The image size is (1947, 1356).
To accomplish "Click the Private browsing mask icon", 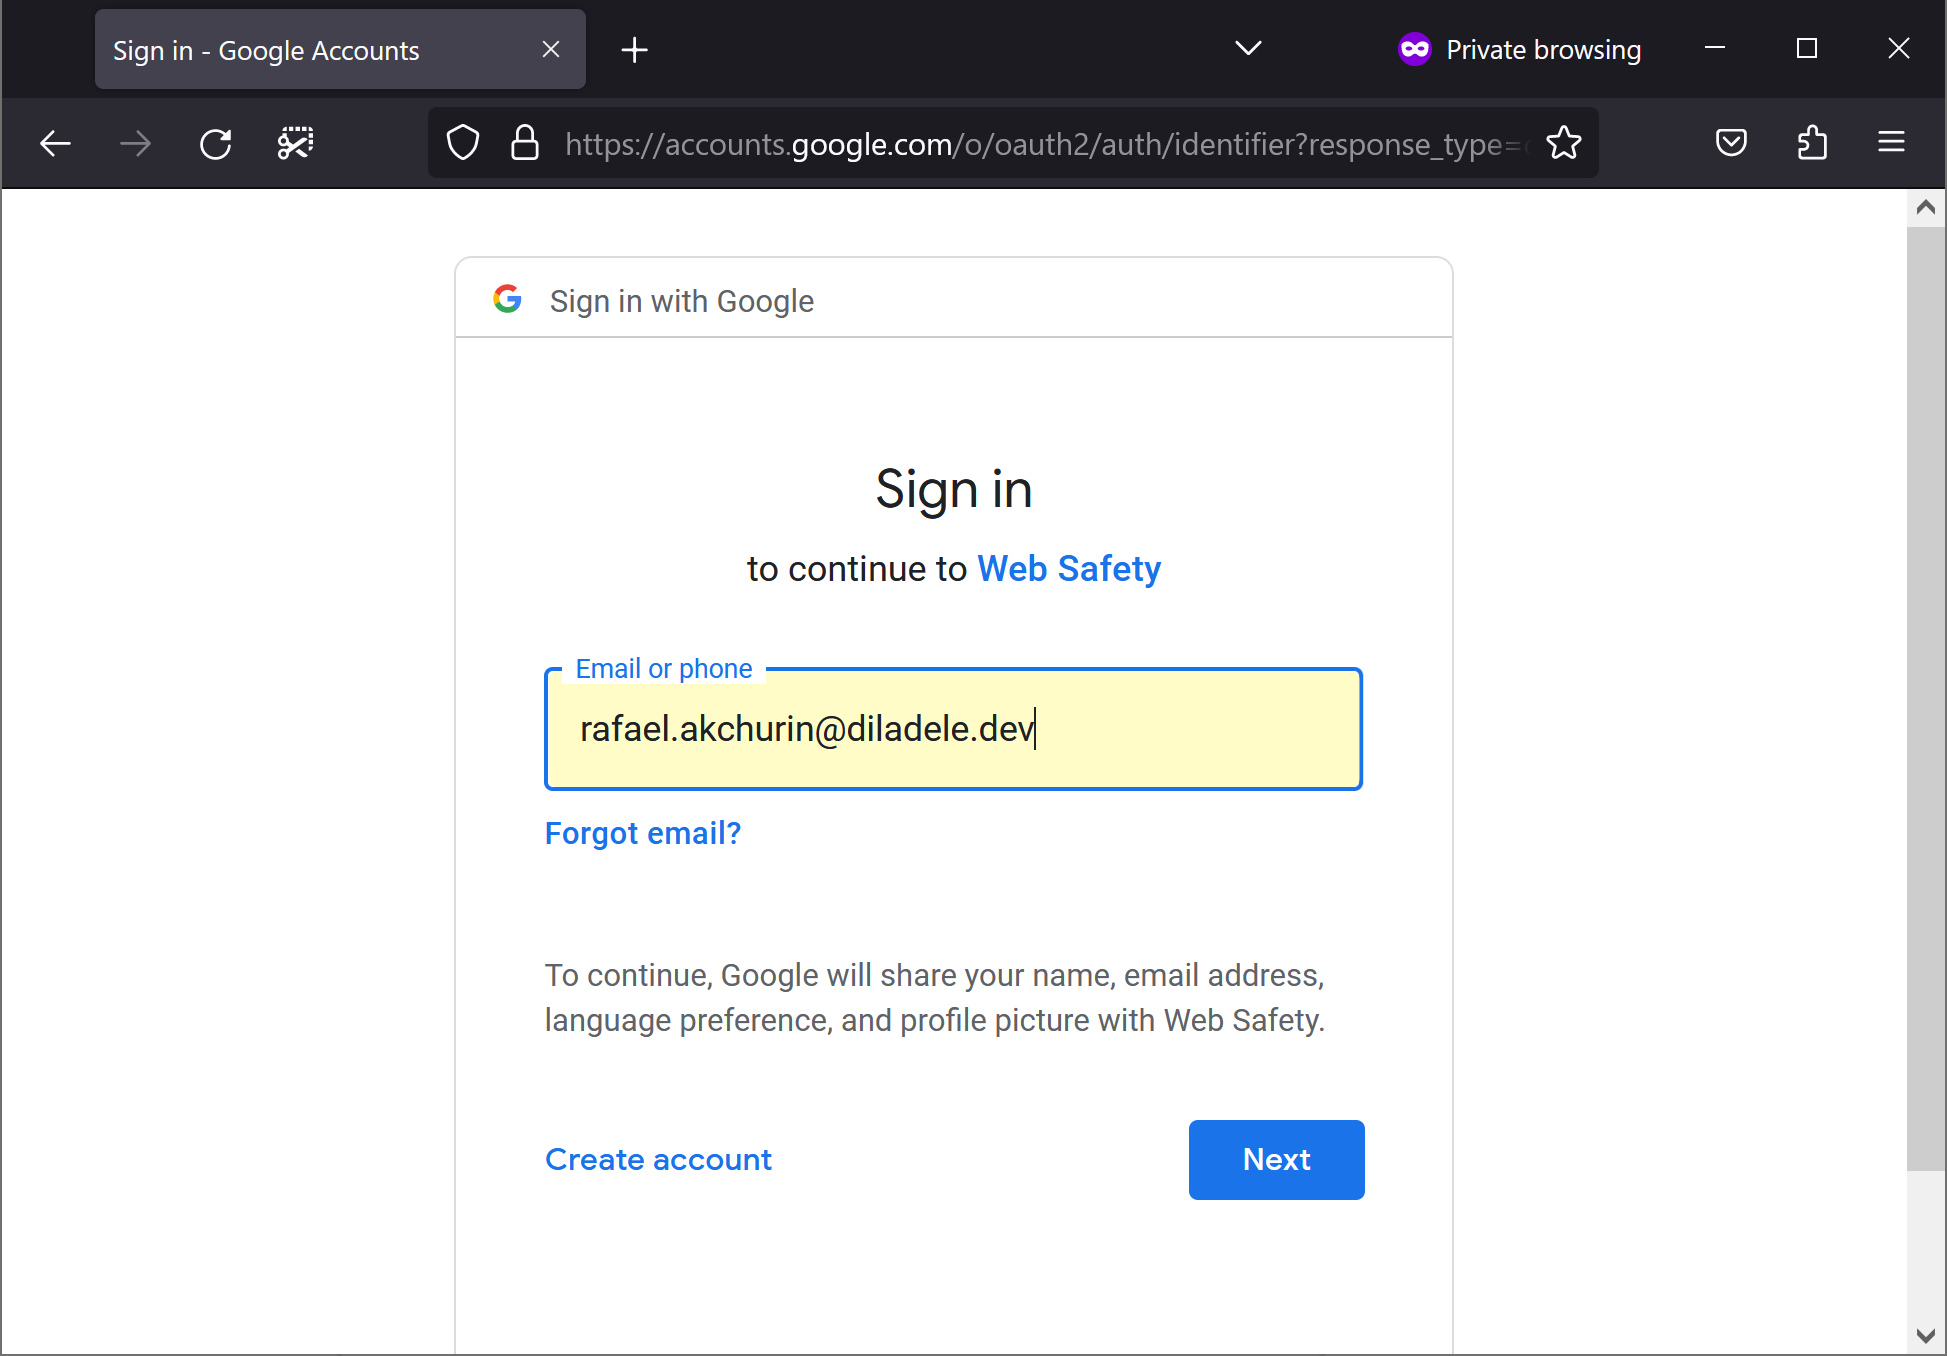I will (x=1414, y=49).
